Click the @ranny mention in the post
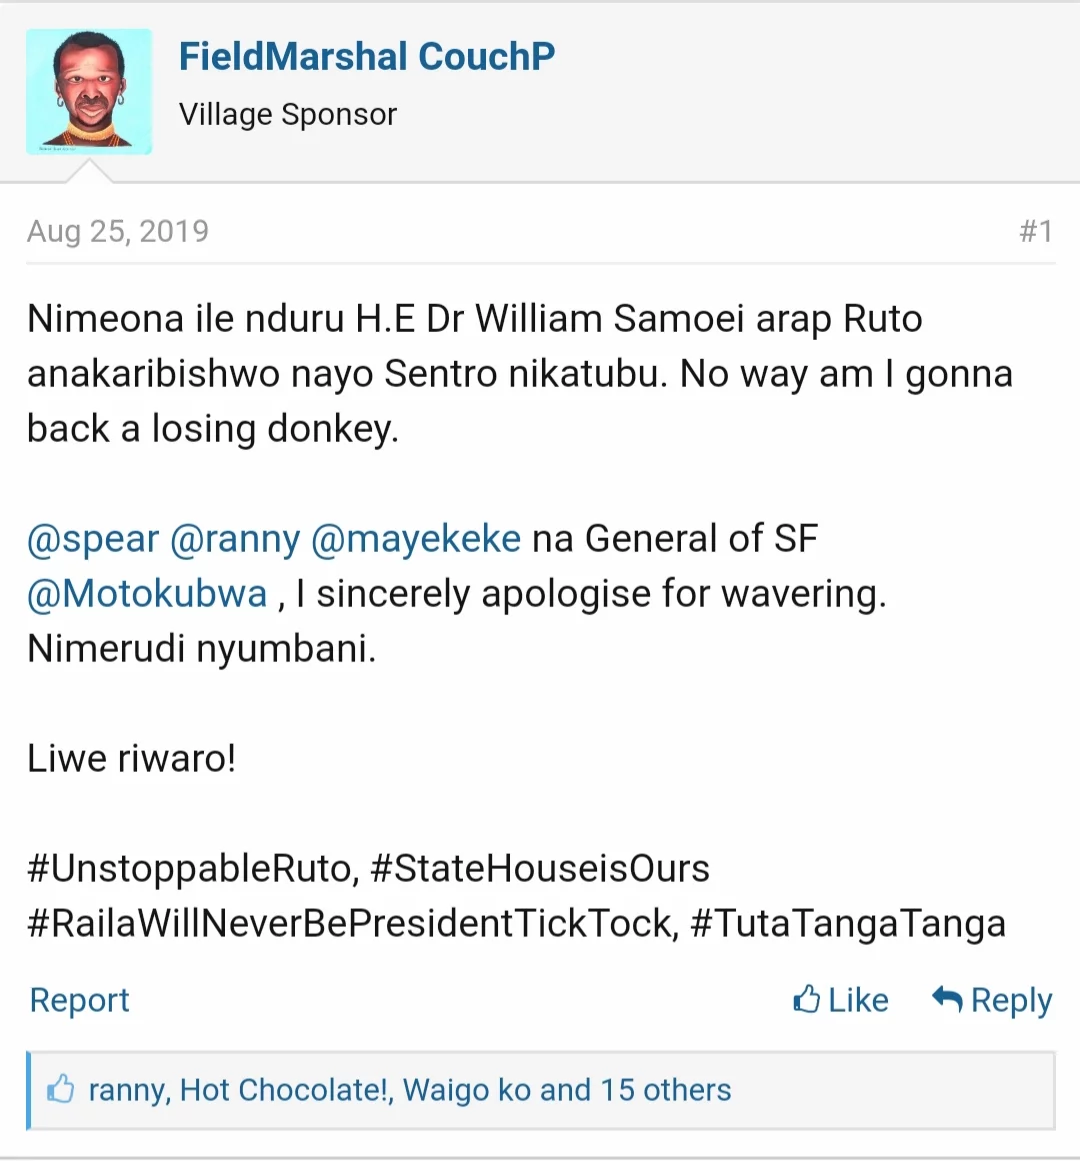The width and height of the screenshot is (1080, 1161). (235, 539)
